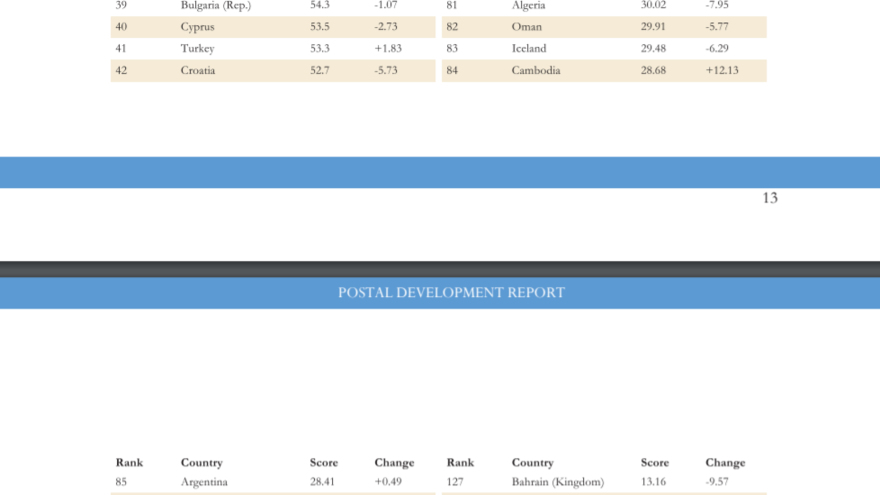880x495 pixels.
Task: Select Argentina's 28.41 score value
Action: point(322,482)
